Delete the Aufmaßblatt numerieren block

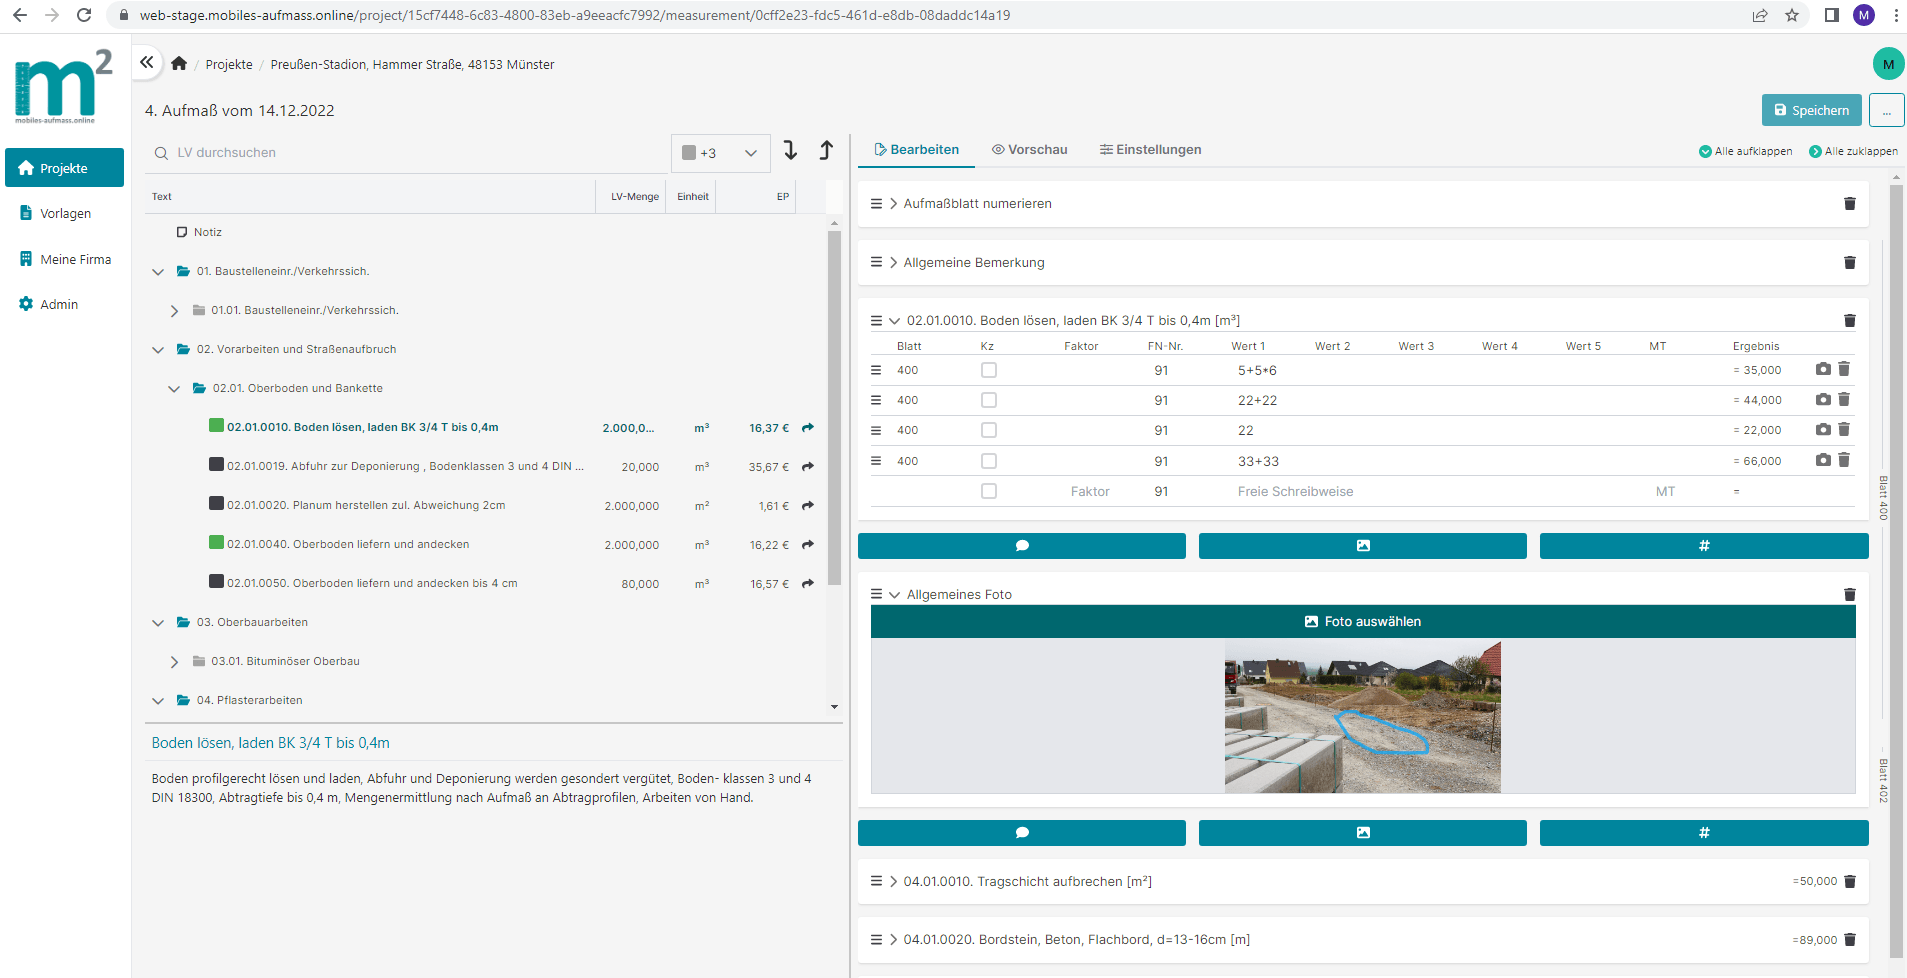[1849, 204]
